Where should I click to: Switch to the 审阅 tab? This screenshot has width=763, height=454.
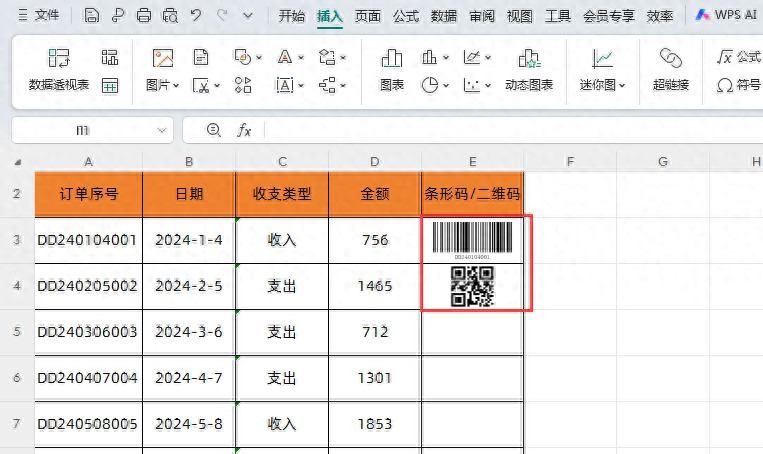[x=482, y=16]
